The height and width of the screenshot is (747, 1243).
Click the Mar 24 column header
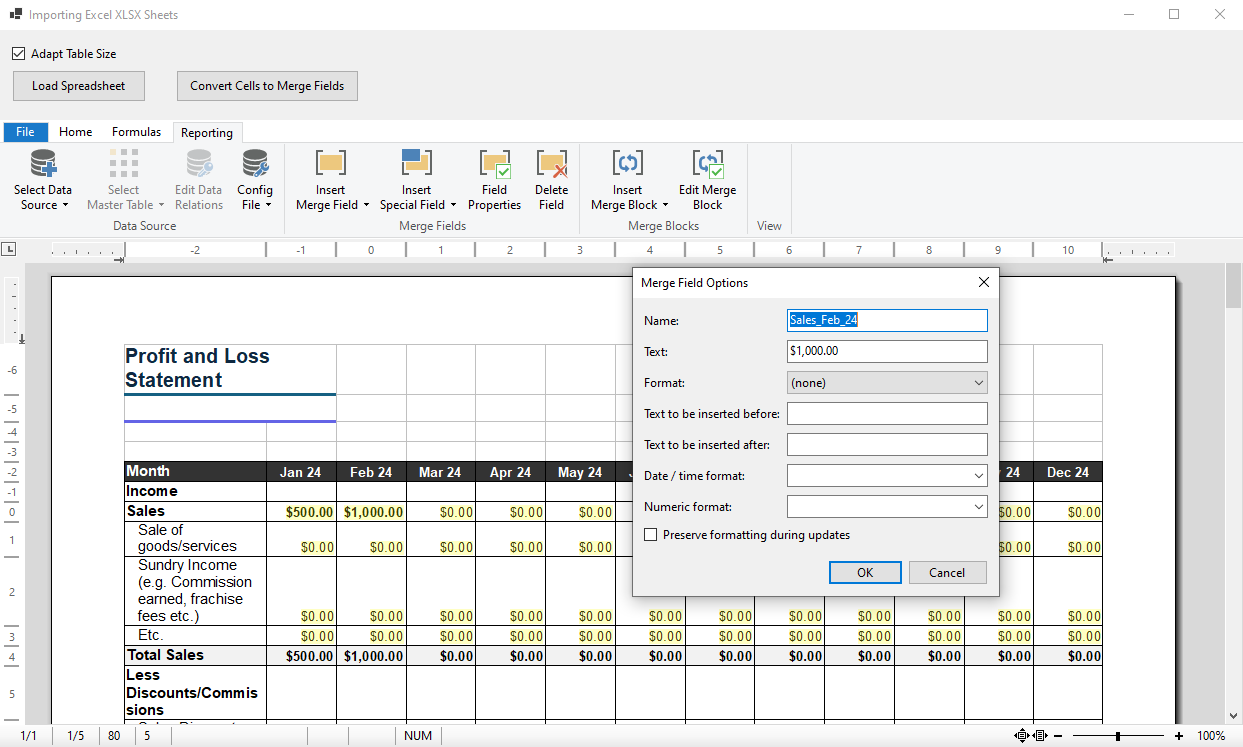tap(440, 472)
